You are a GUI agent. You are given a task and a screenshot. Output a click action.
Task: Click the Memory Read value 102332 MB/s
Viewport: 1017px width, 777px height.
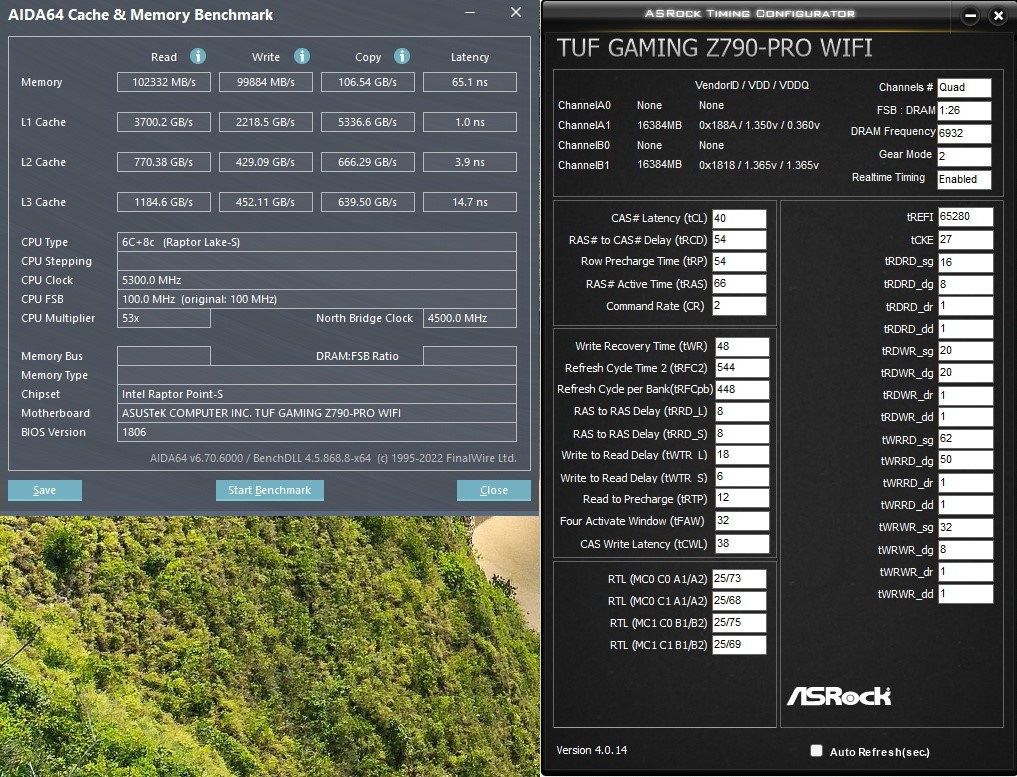(x=163, y=82)
